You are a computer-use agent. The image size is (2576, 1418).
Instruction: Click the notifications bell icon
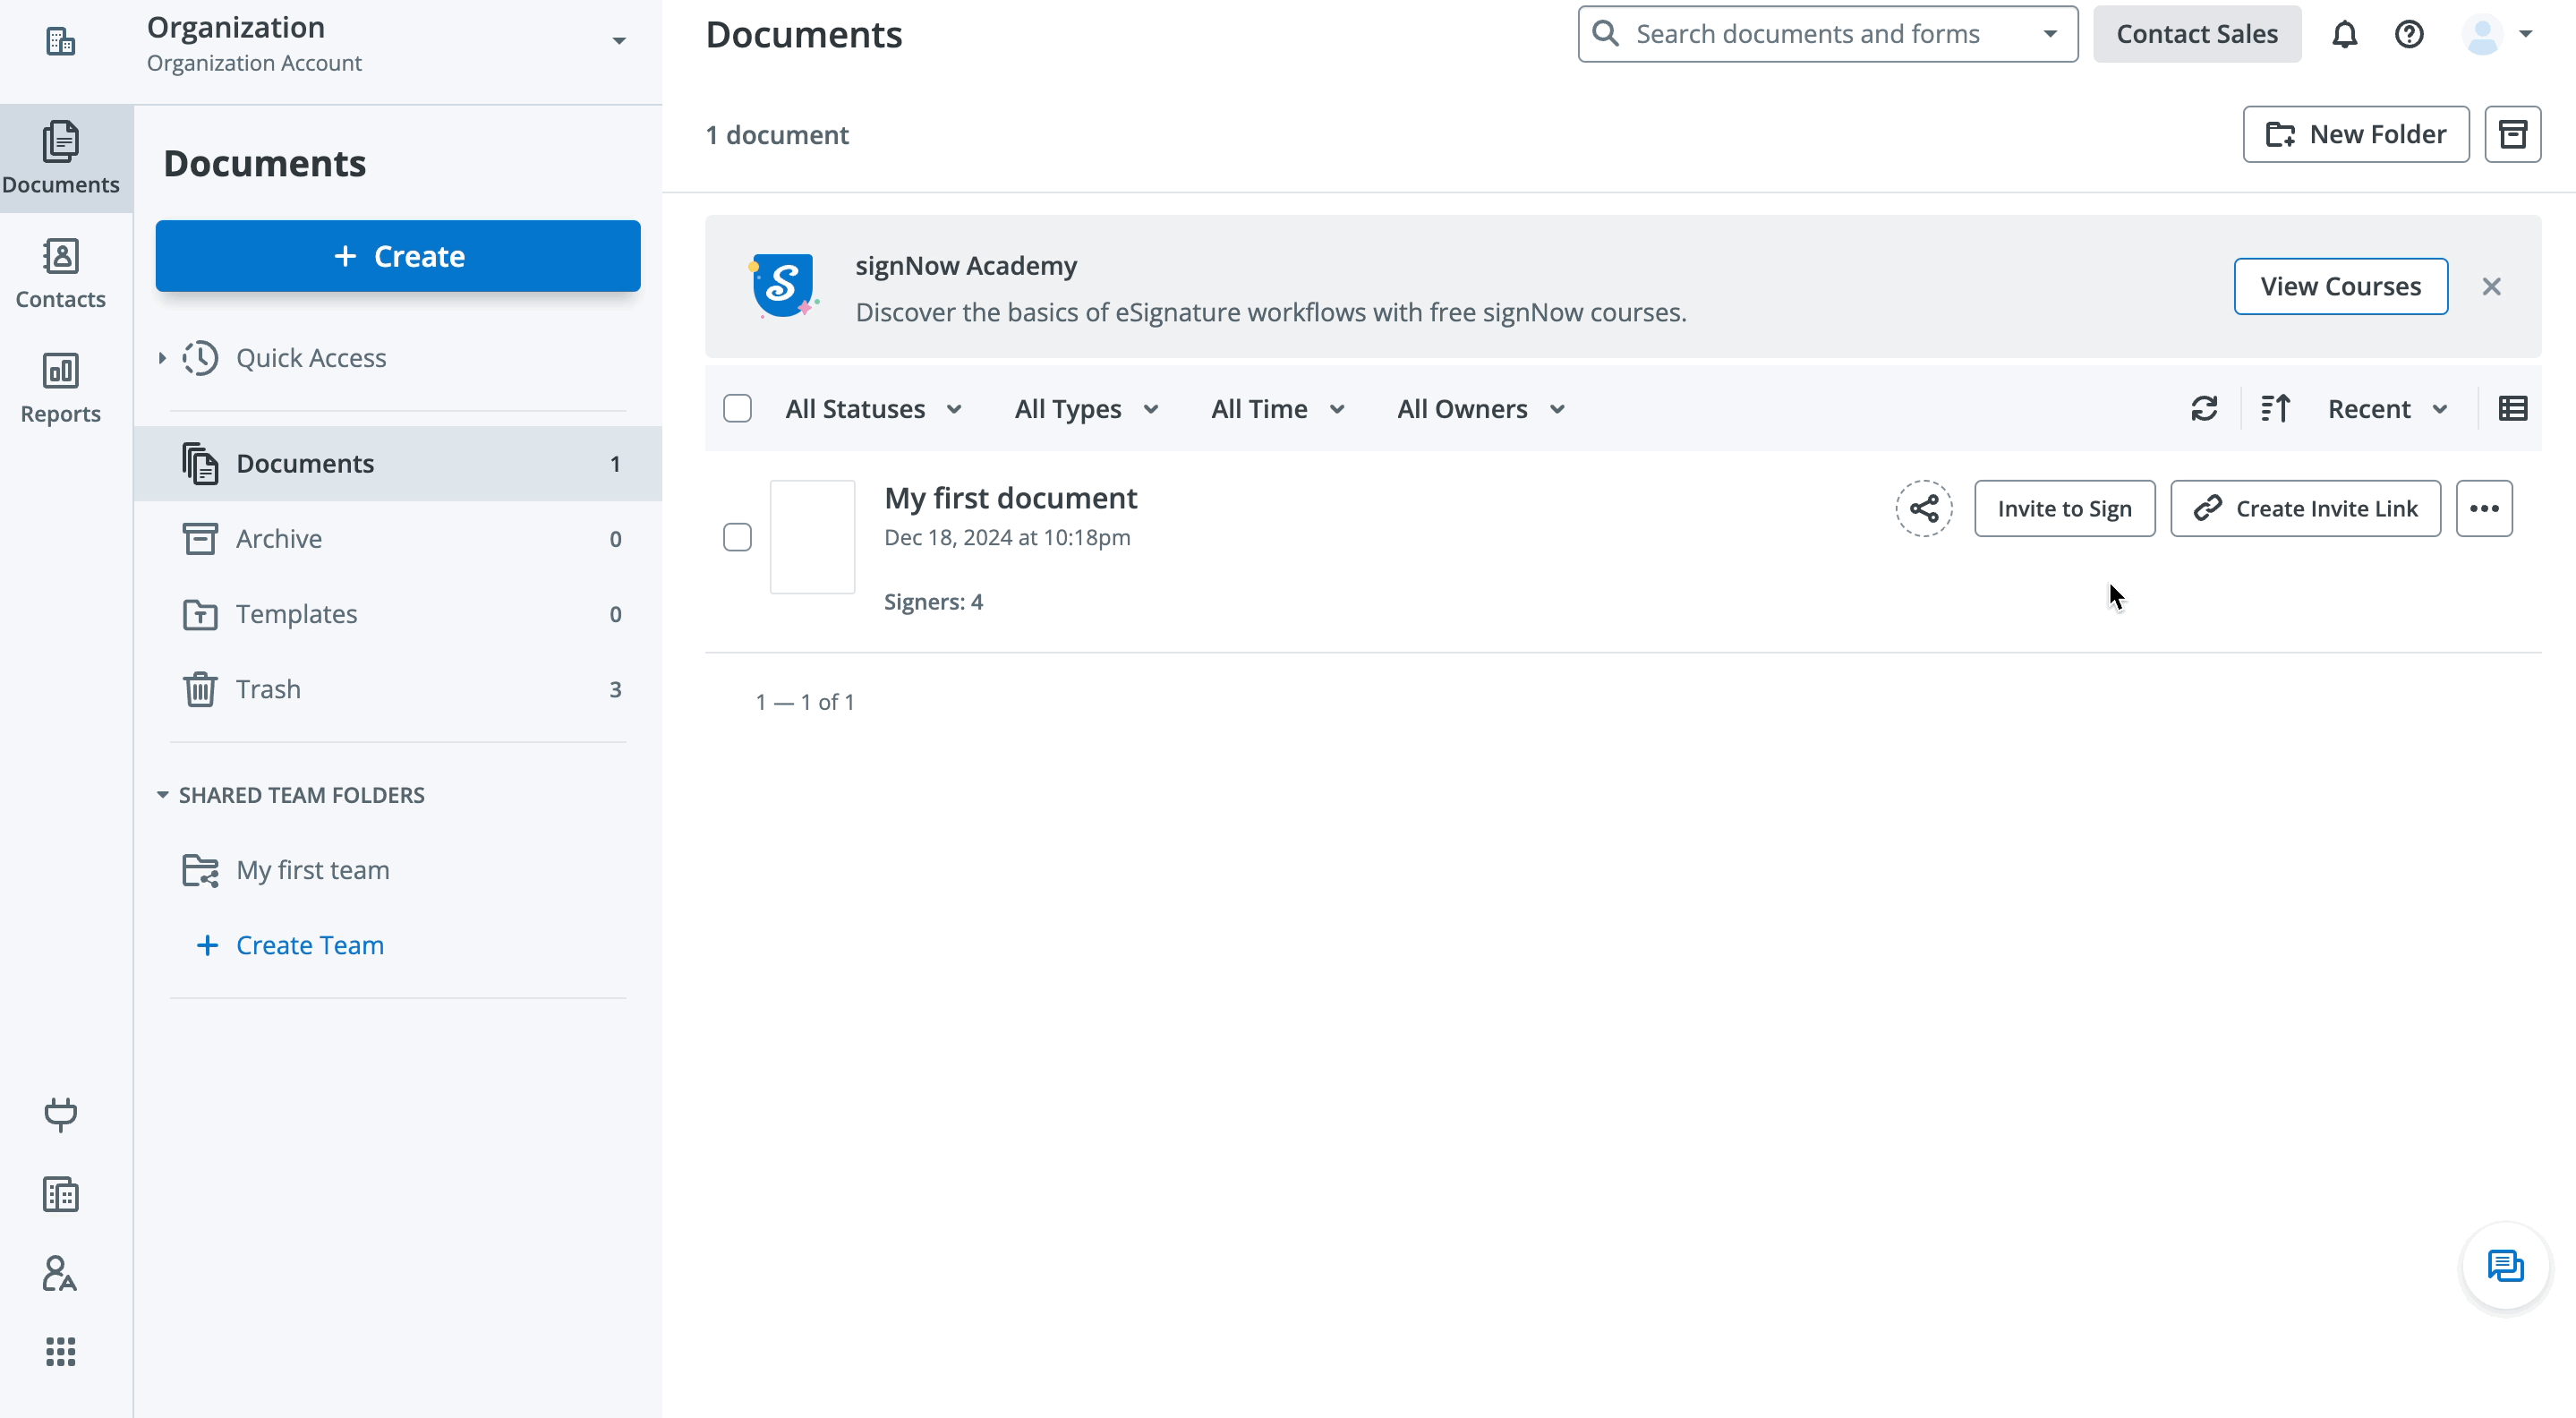coord(2344,35)
